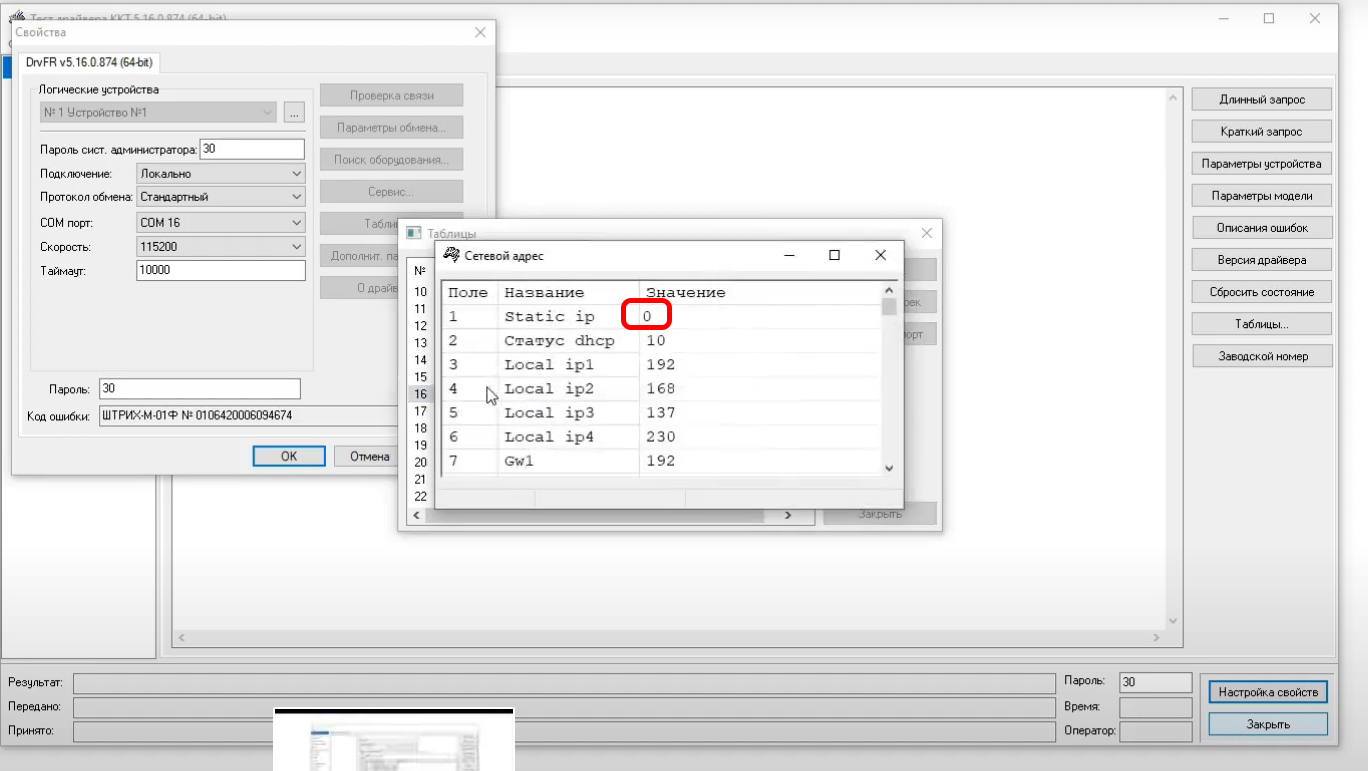The width and height of the screenshot is (1368, 771).
Task: Open the COM порт combo box
Action: (296, 223)
